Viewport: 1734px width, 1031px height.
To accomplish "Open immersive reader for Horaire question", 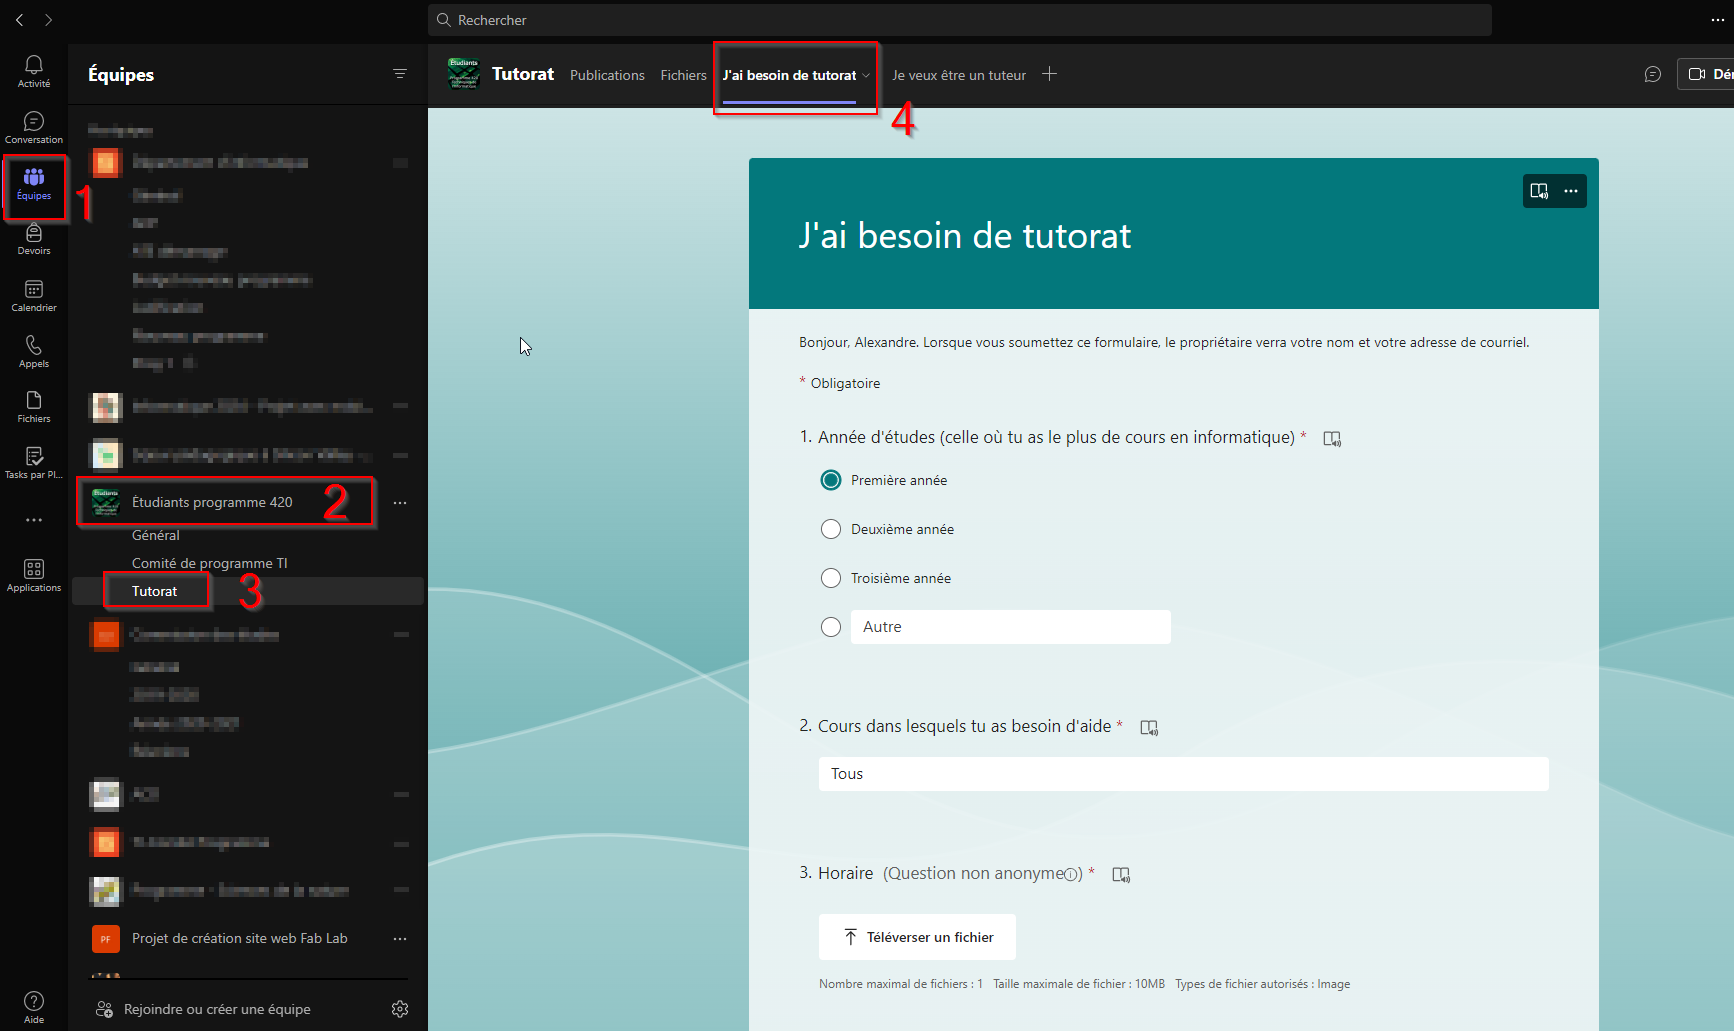I will (x=1121, y=875).
